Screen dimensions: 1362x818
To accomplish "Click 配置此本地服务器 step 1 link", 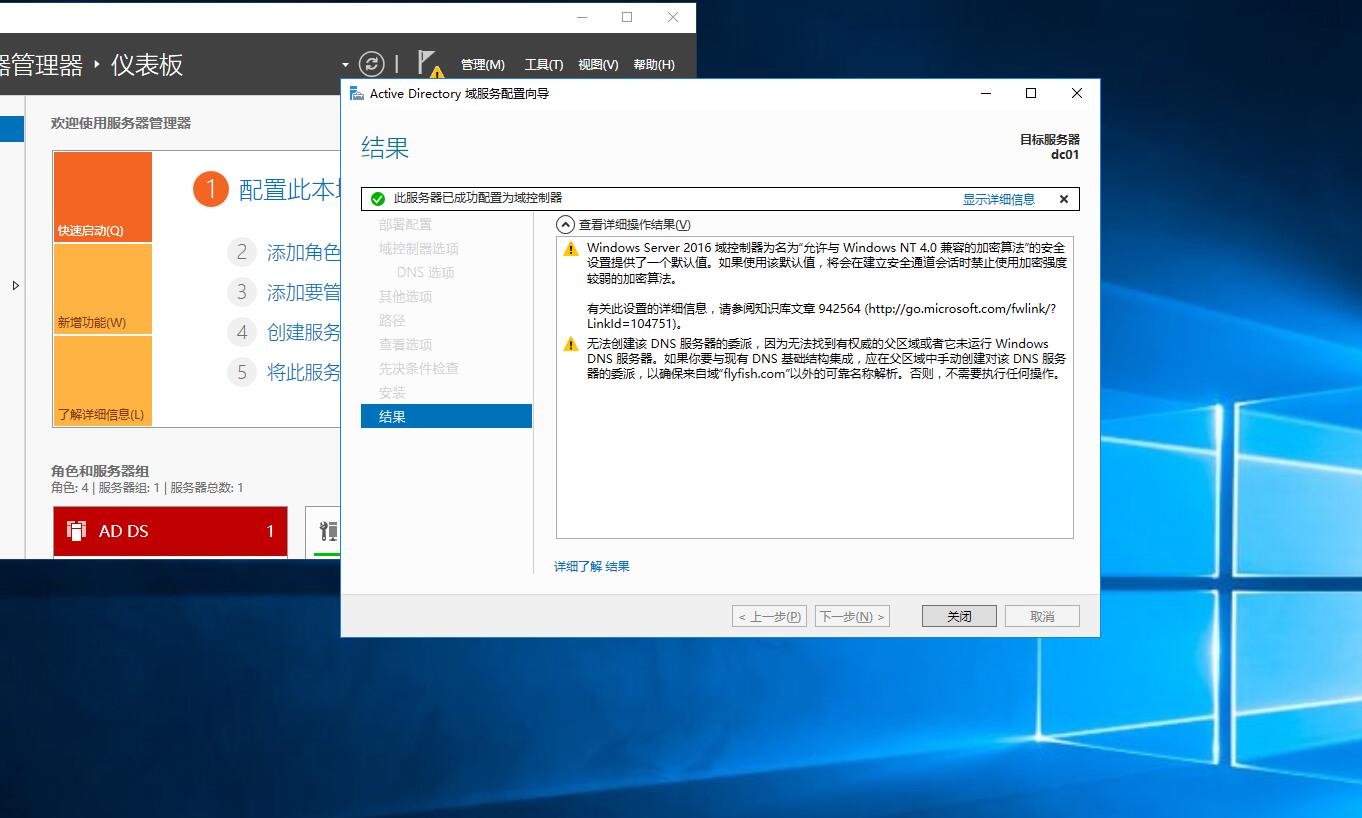I will pos(290,189).
